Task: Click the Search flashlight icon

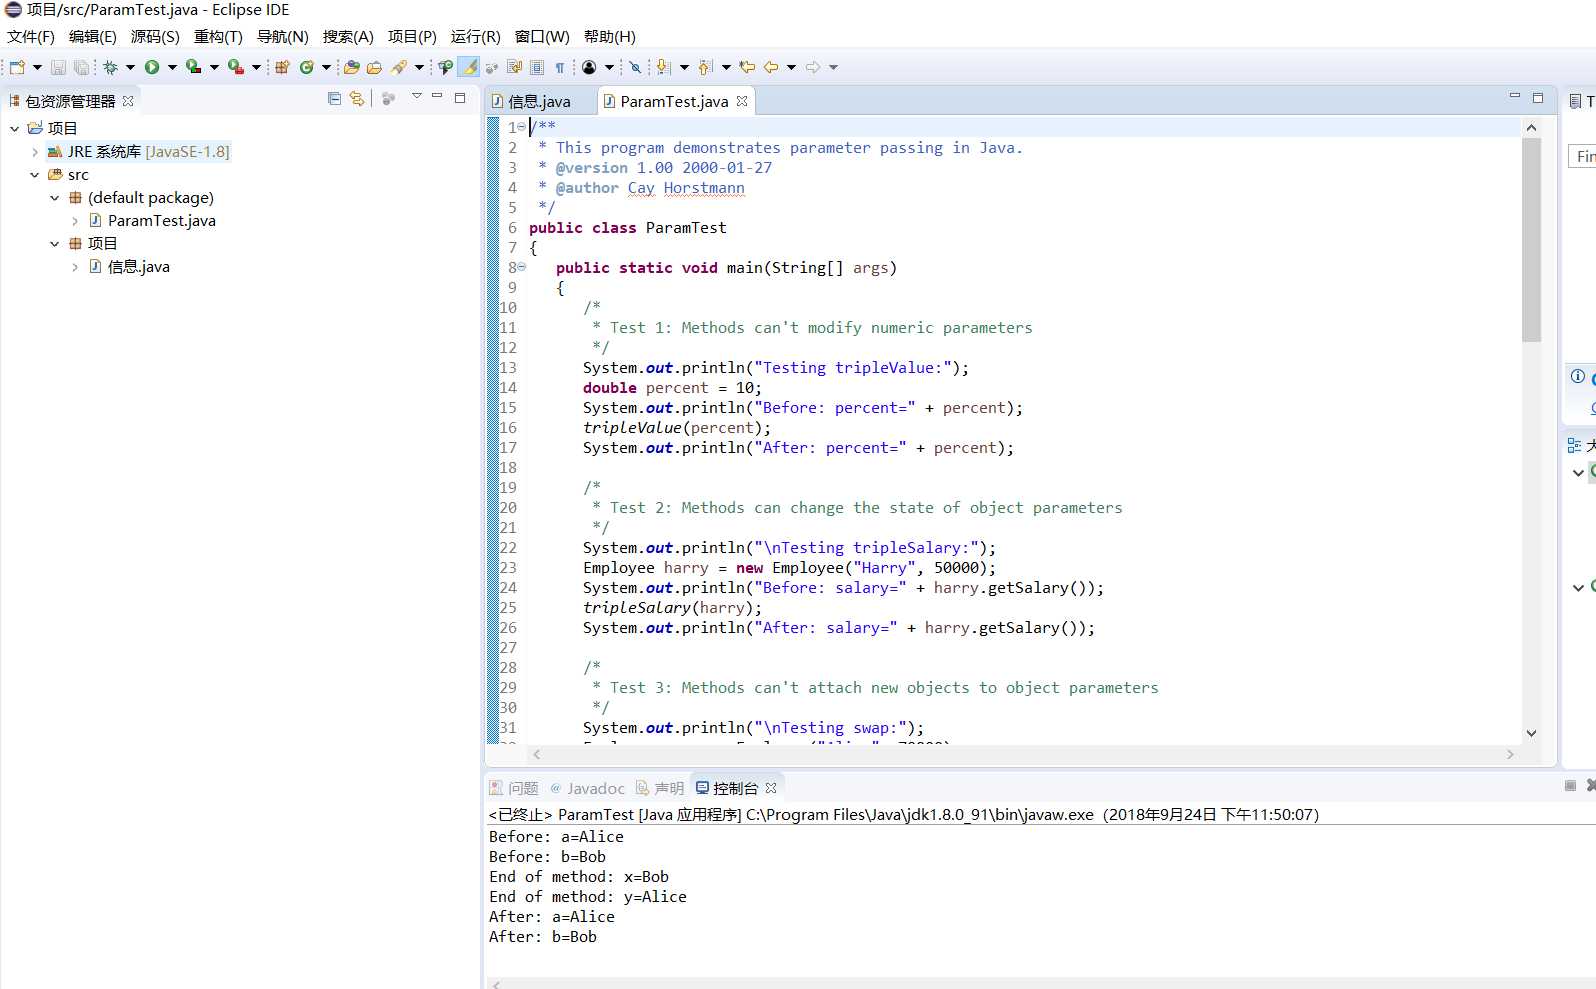Action: (x=398, y=67)
